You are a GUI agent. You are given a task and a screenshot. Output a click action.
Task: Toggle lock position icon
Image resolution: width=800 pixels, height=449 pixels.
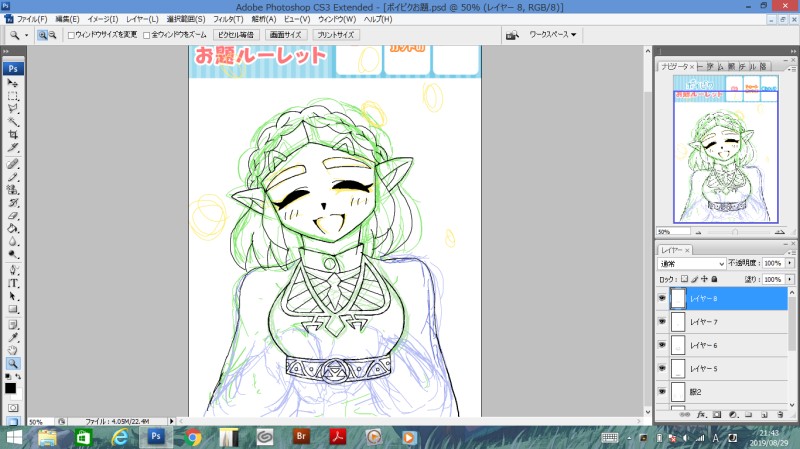[704, 279]
